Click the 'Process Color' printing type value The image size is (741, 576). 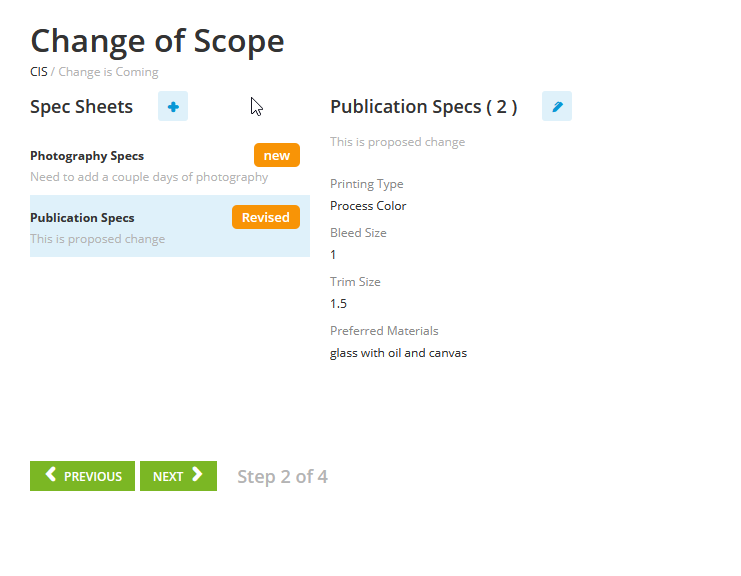368,206
